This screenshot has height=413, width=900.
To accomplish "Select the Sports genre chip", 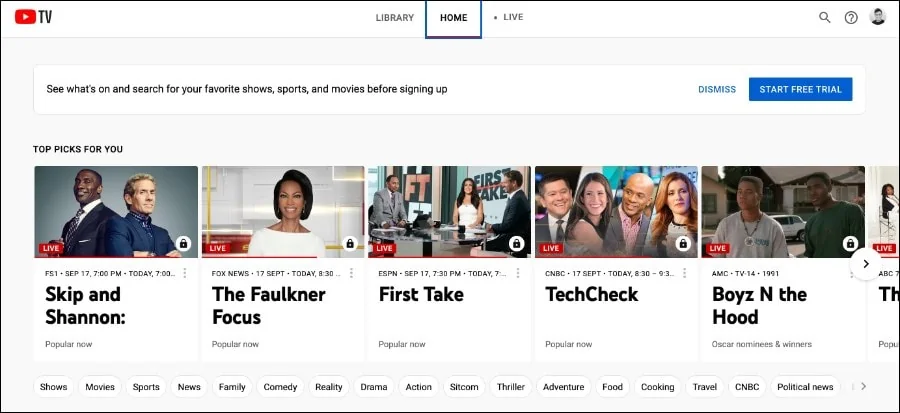I will (146, 387).
